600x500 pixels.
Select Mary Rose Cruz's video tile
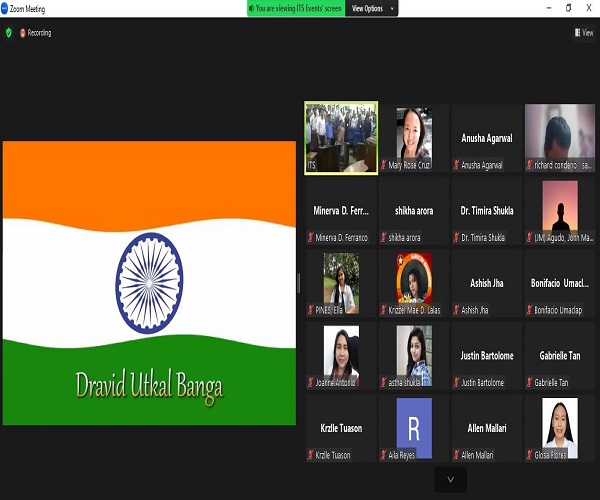[x=414, y=138]
